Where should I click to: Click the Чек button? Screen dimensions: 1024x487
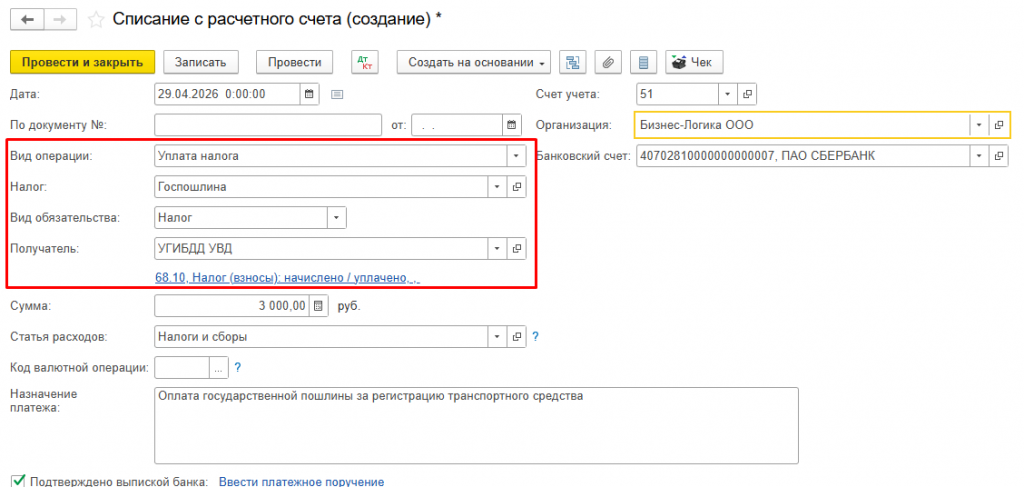click(x=694, y=63)
